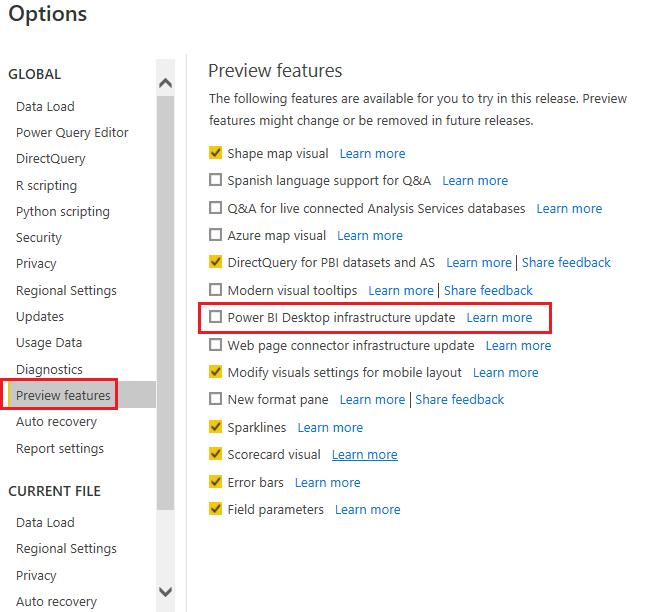Open Power Query Editor options
668x612 pixels.
pos(72,132)
